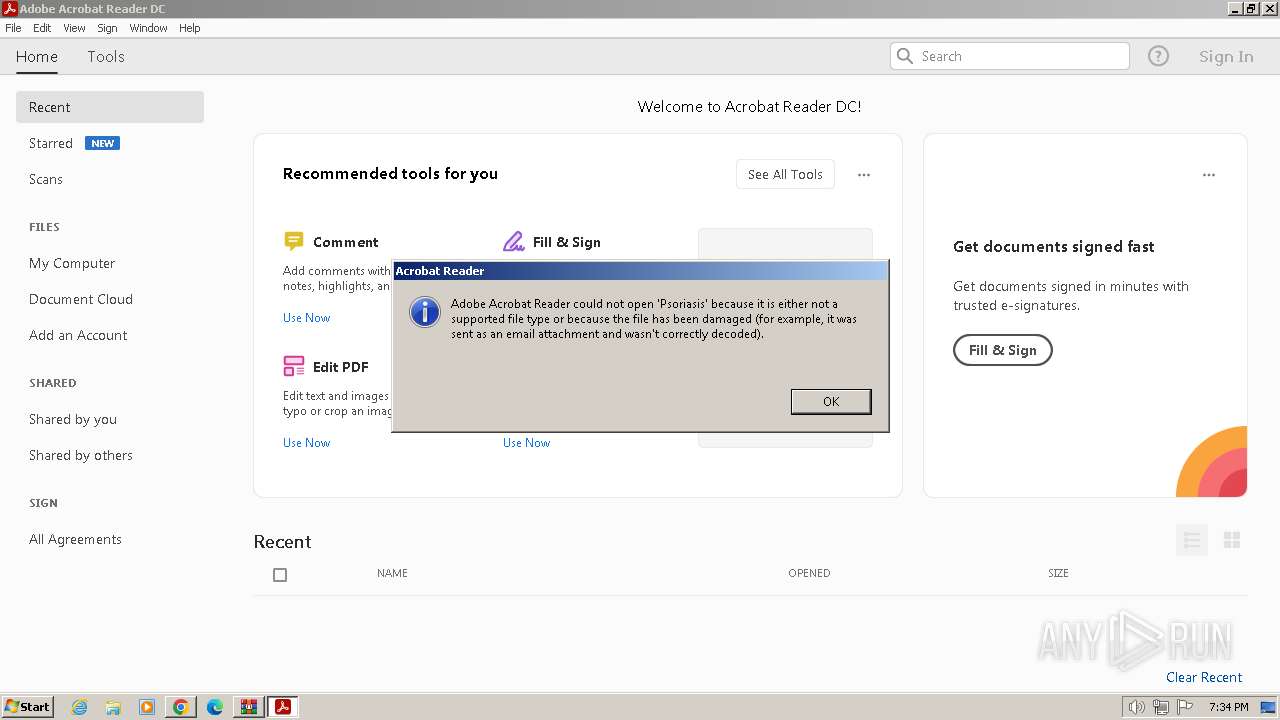1280x720 pixels.
Task: Switch to the Home tab
Action: [x=37, y=56]
